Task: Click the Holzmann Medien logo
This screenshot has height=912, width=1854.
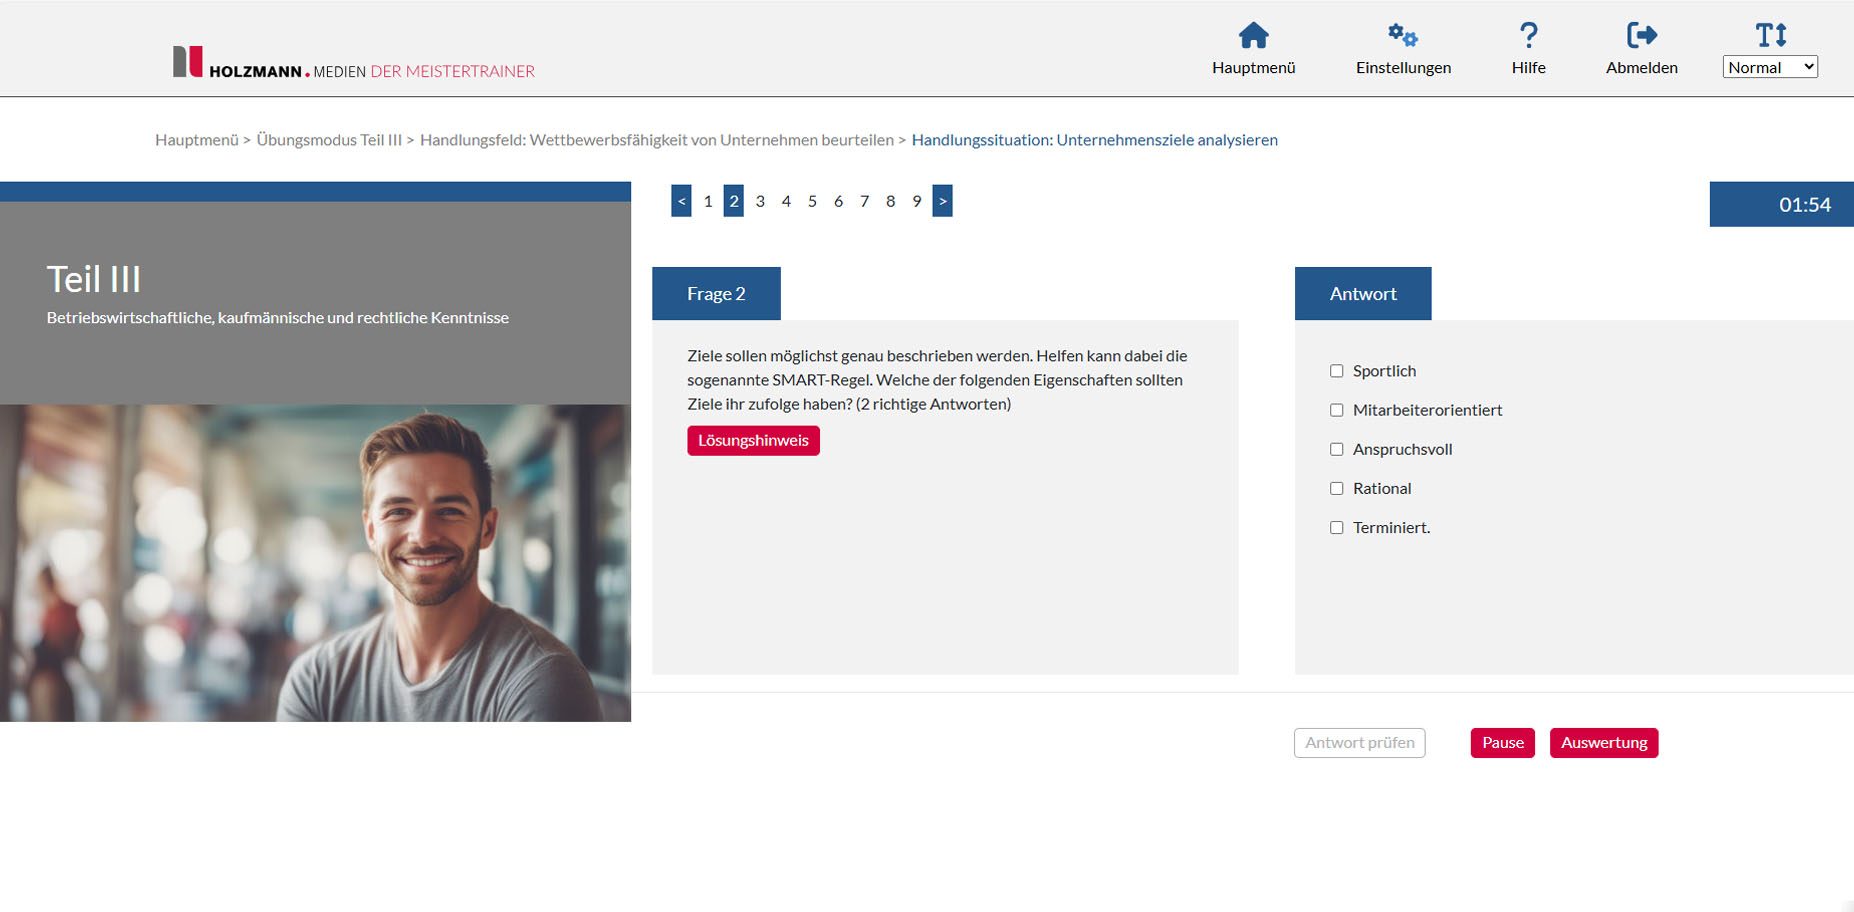Action: 353,63
